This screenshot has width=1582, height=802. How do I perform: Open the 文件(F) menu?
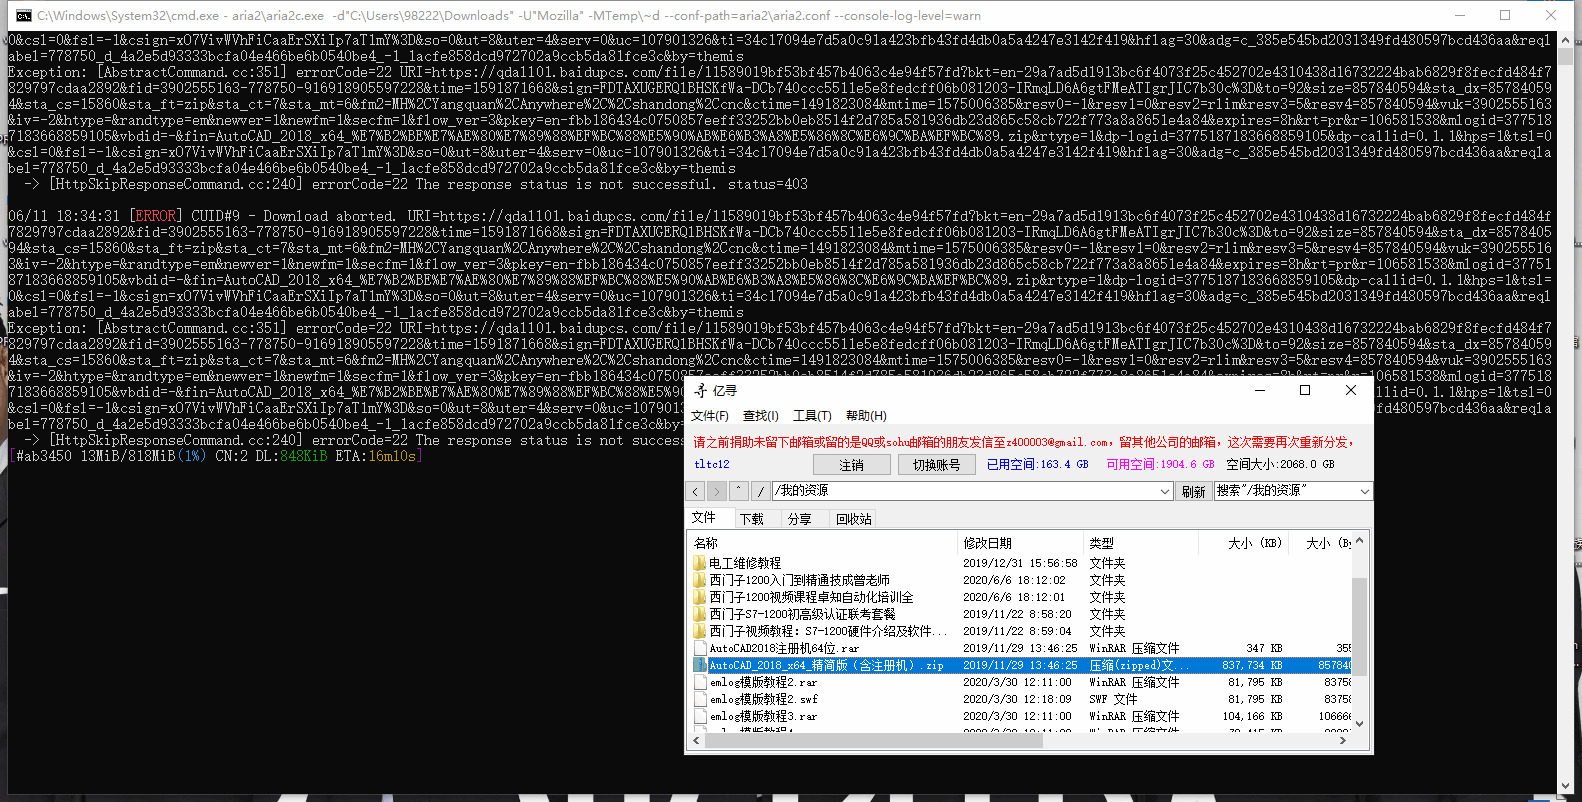click(710, 416)
